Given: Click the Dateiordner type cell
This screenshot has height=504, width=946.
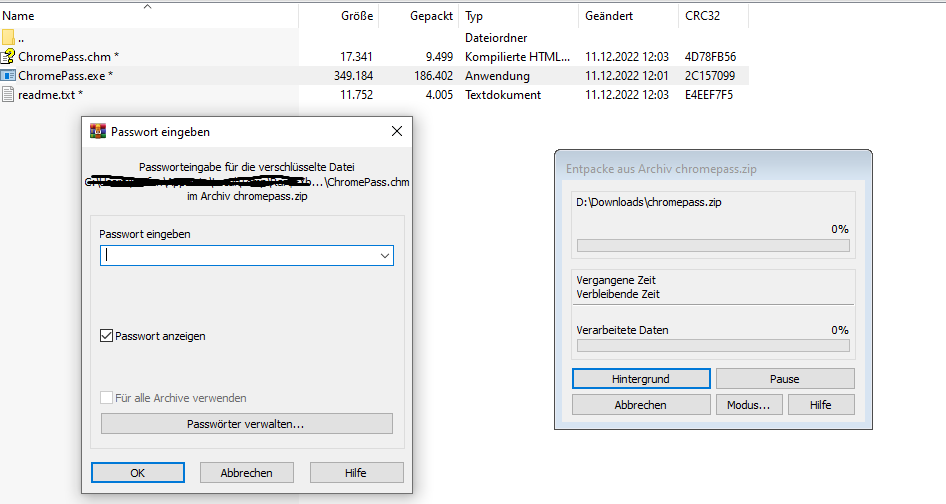Looking at the screenshot, I should pyautogui.click(x=496, y=38).
